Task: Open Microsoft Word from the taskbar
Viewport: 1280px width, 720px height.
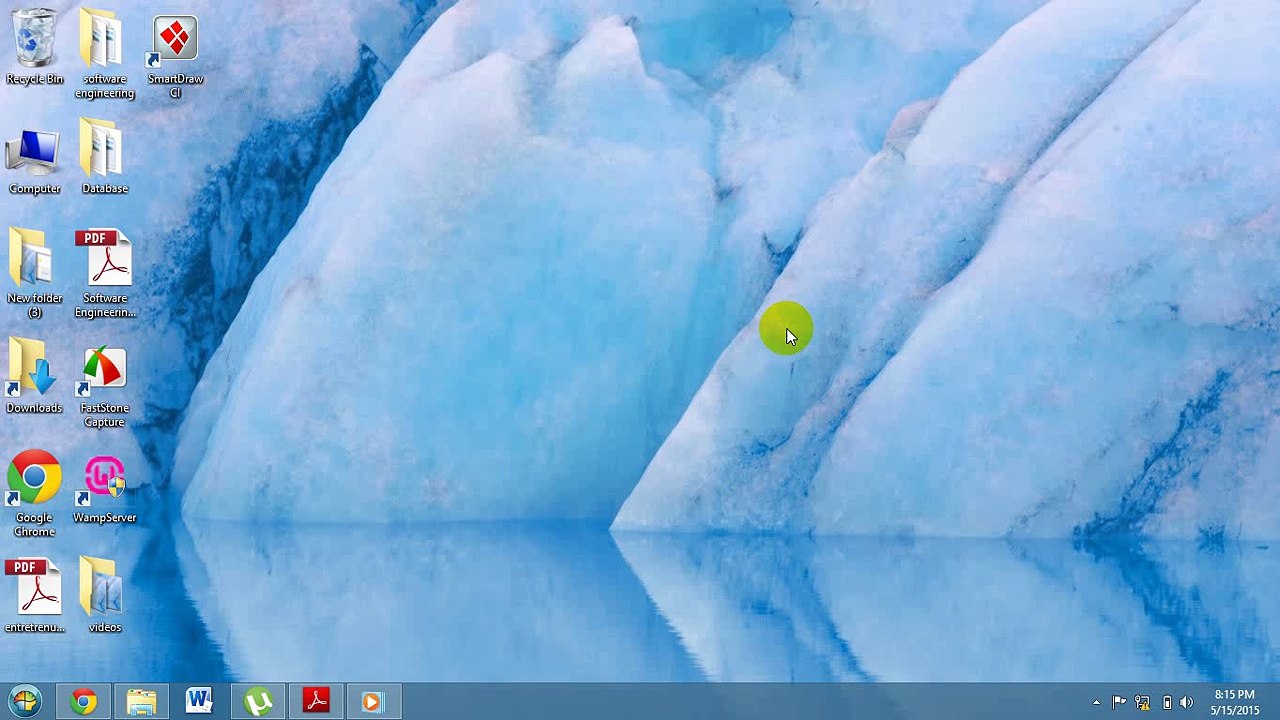Action: click(x=199, y=701)
